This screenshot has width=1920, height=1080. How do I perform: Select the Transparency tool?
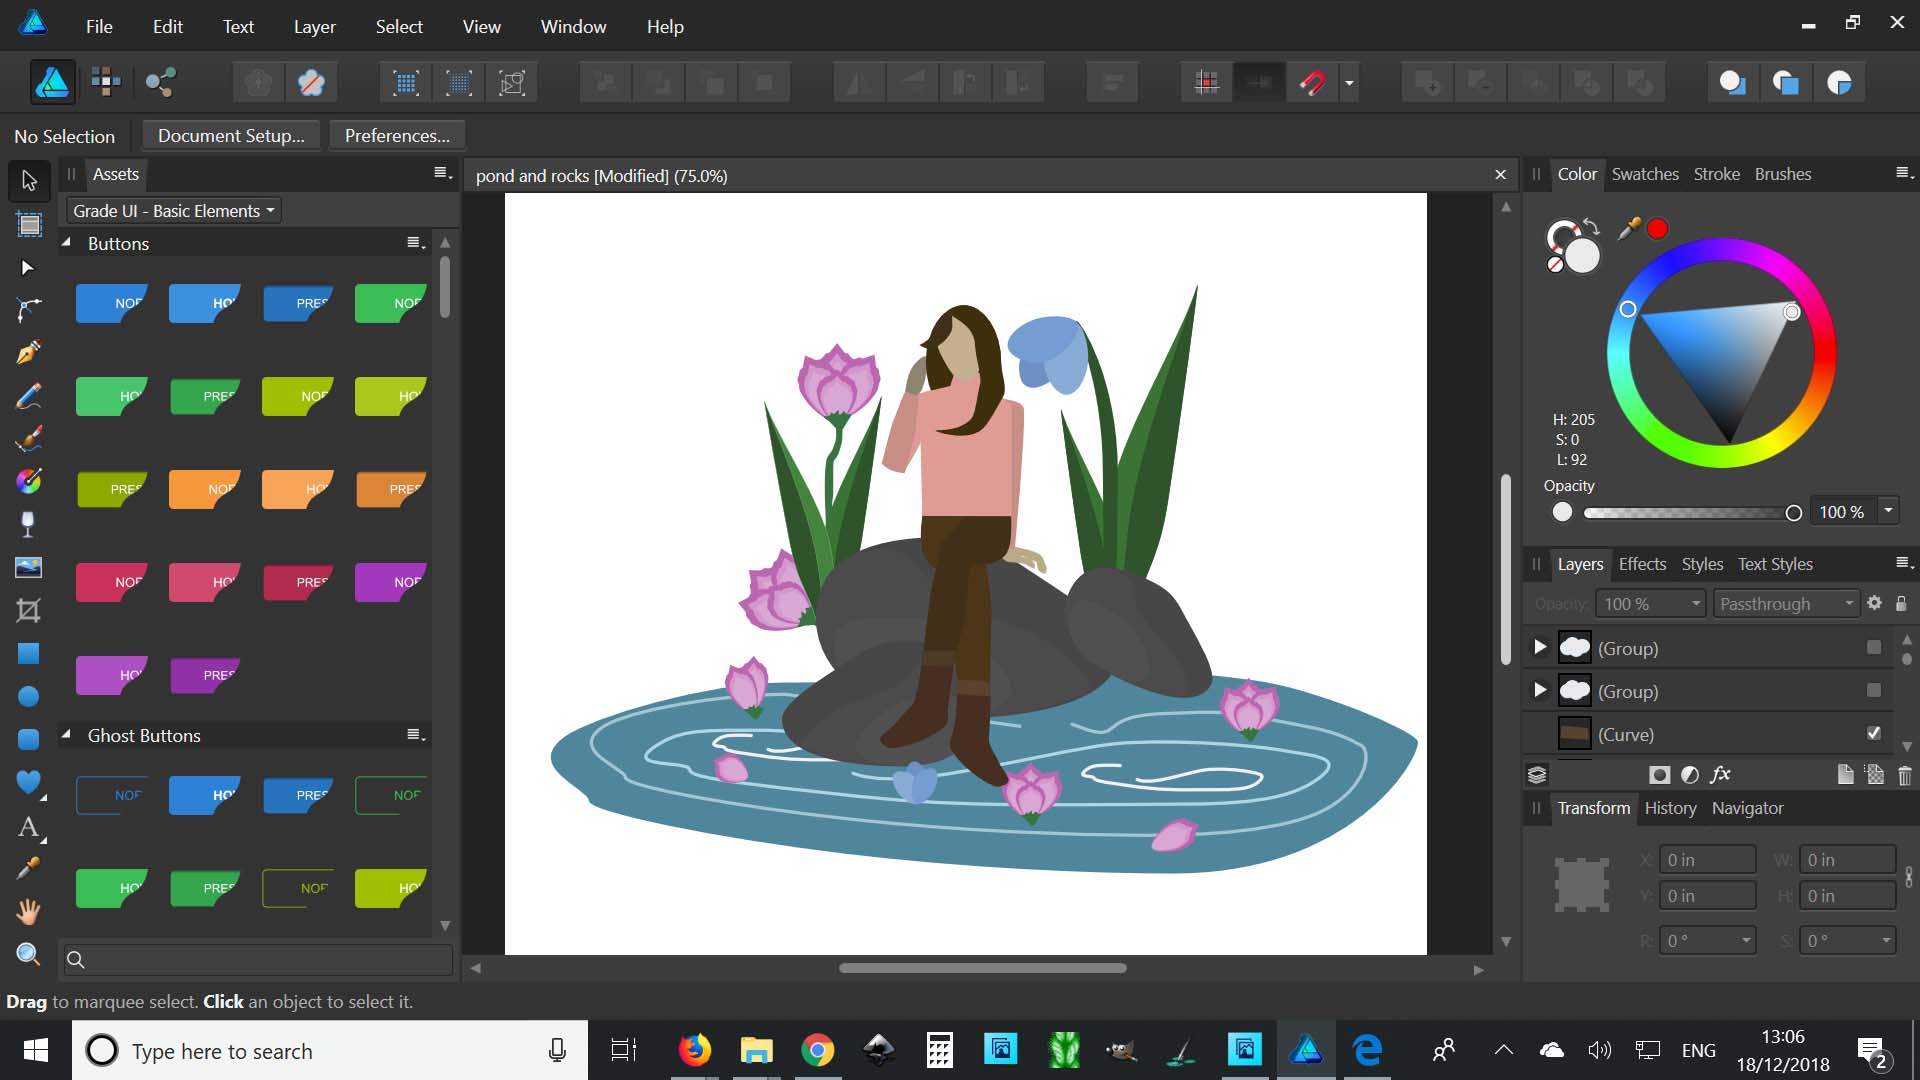(29, 524)
